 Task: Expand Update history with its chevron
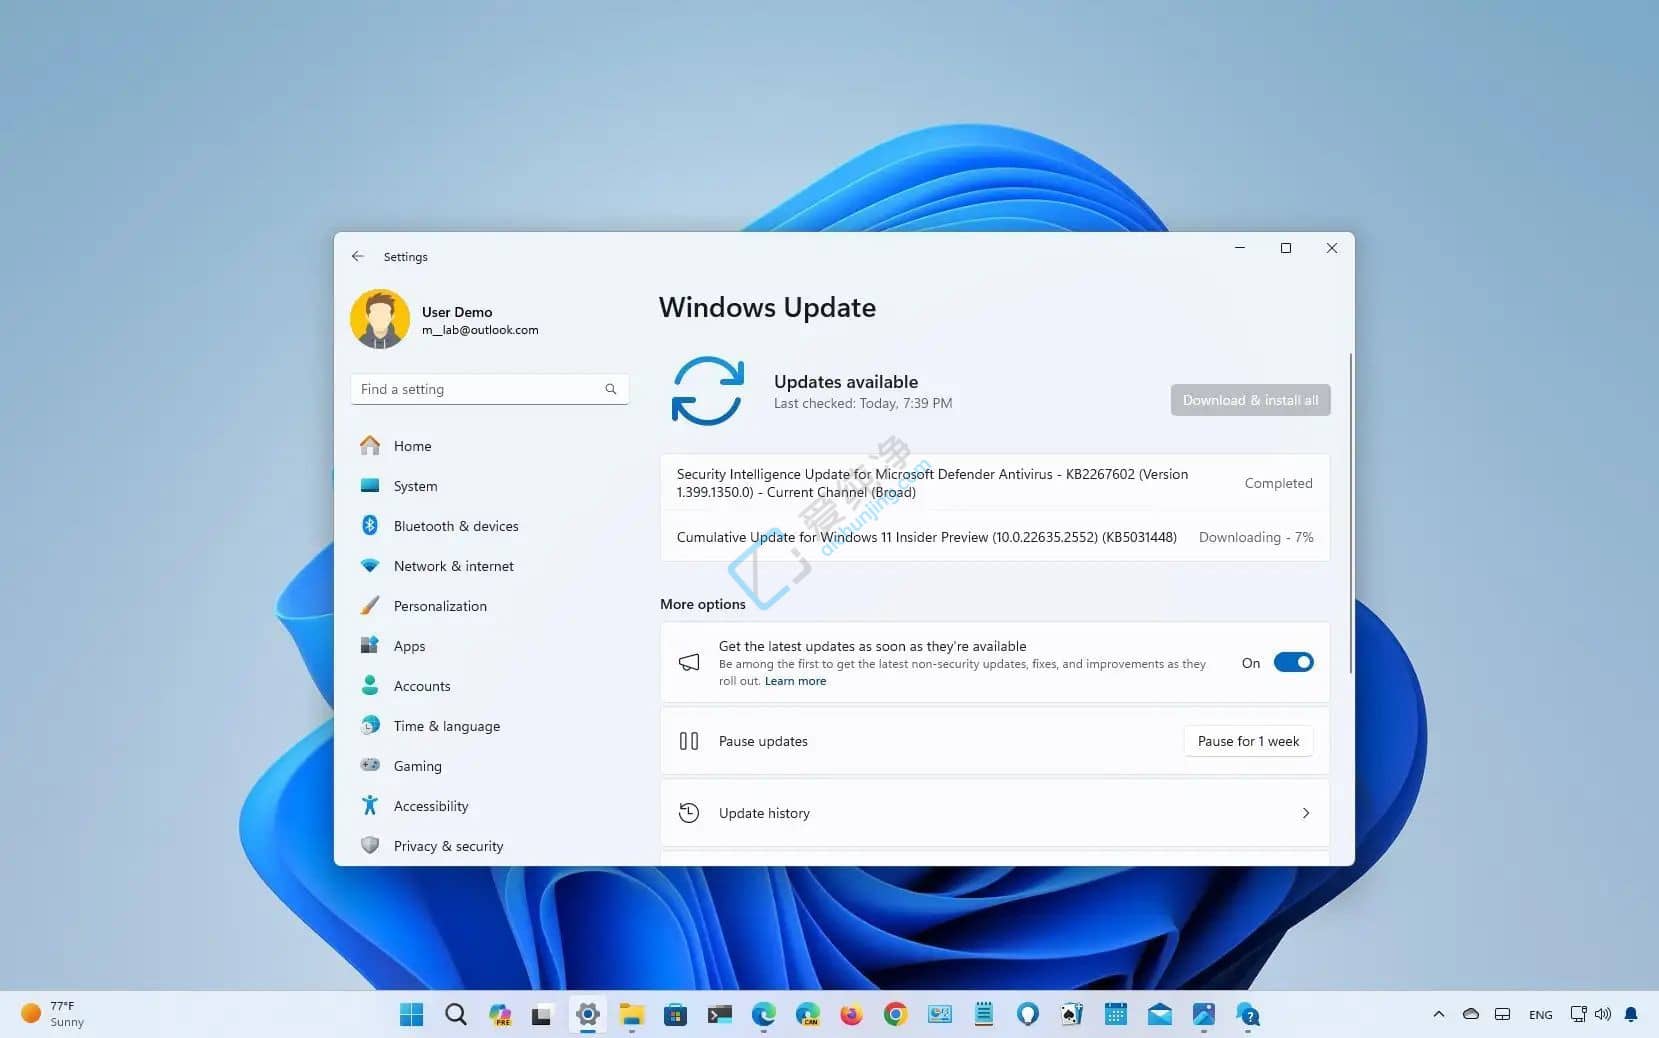tap(1306, 813)
